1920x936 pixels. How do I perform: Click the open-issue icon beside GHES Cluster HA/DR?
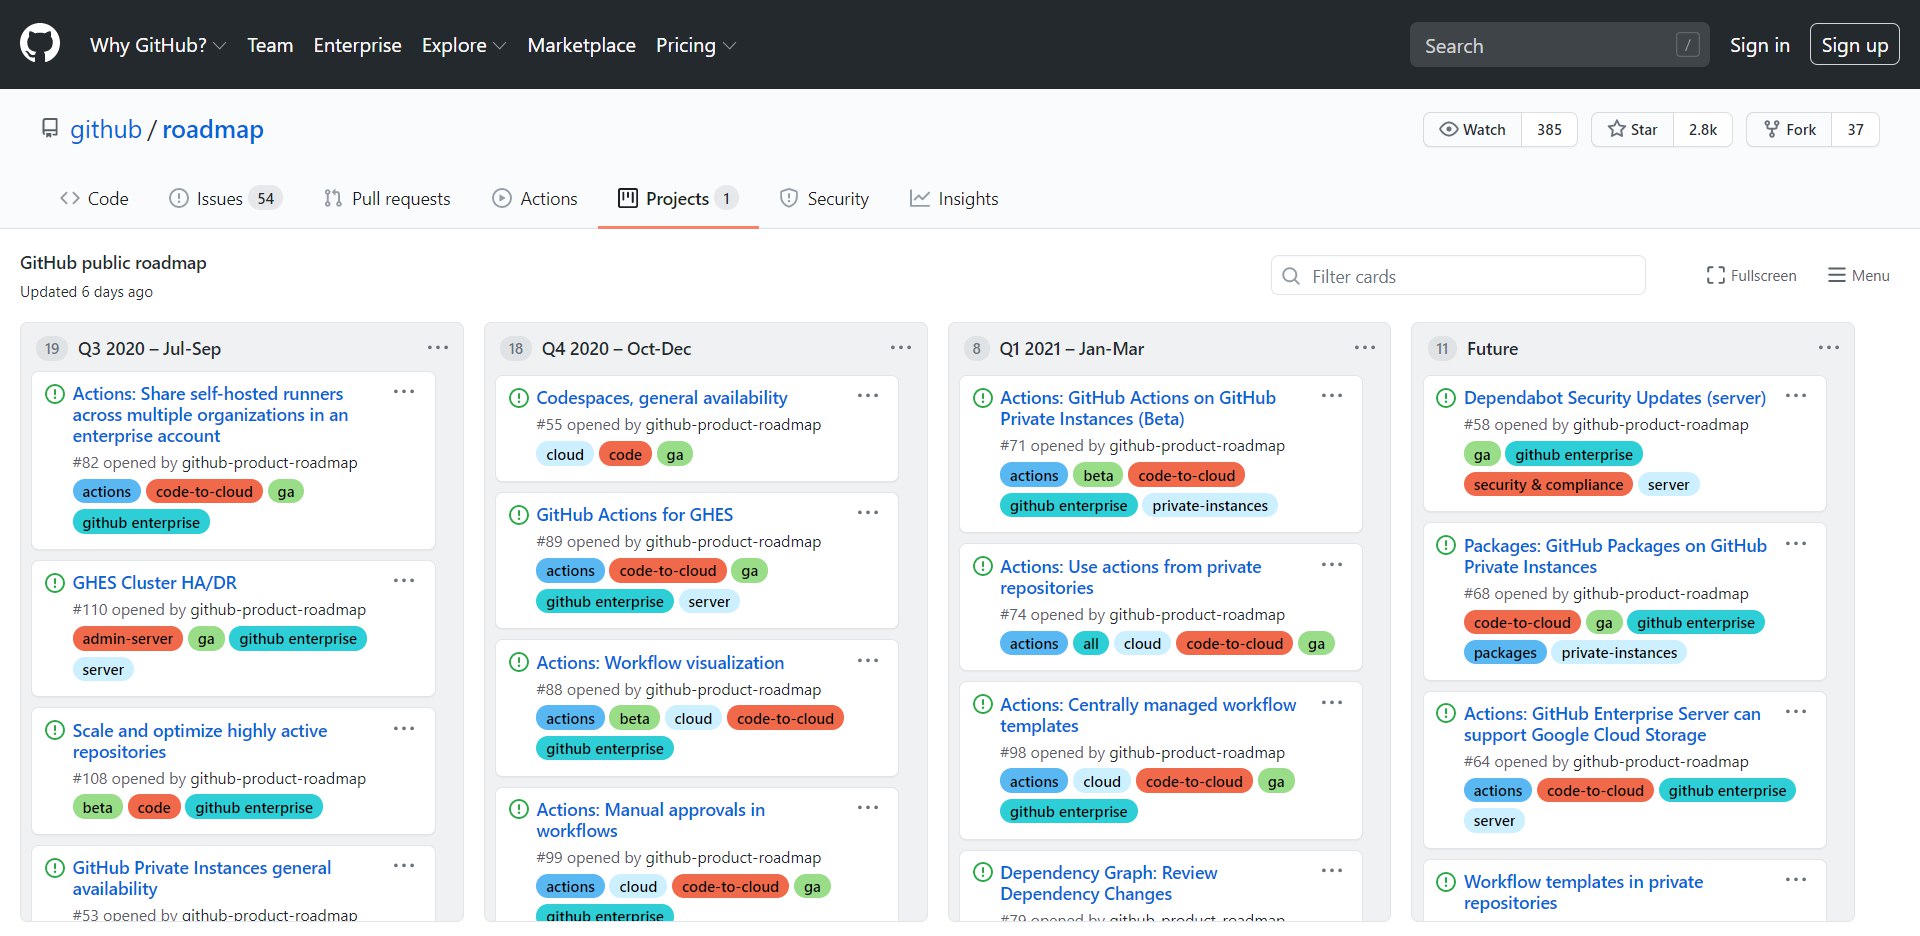[55, 582]
